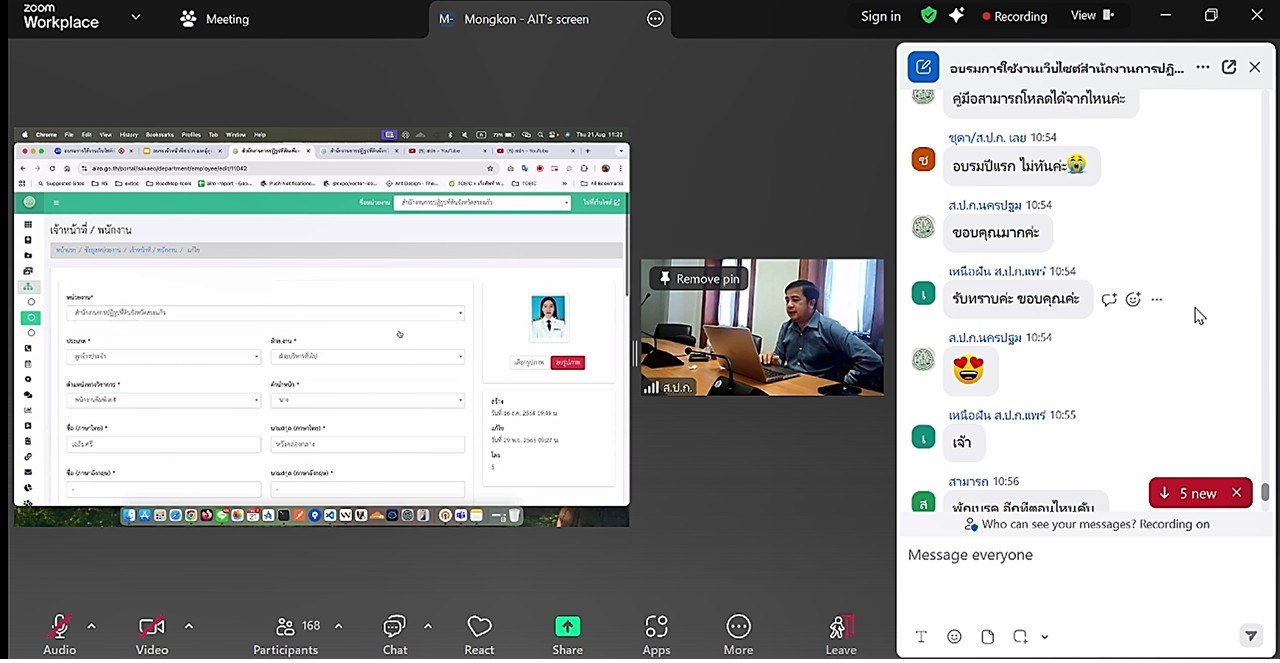Open the text formatting tool in chat
Screen dimensions: 1280x663
pos(921,637)
